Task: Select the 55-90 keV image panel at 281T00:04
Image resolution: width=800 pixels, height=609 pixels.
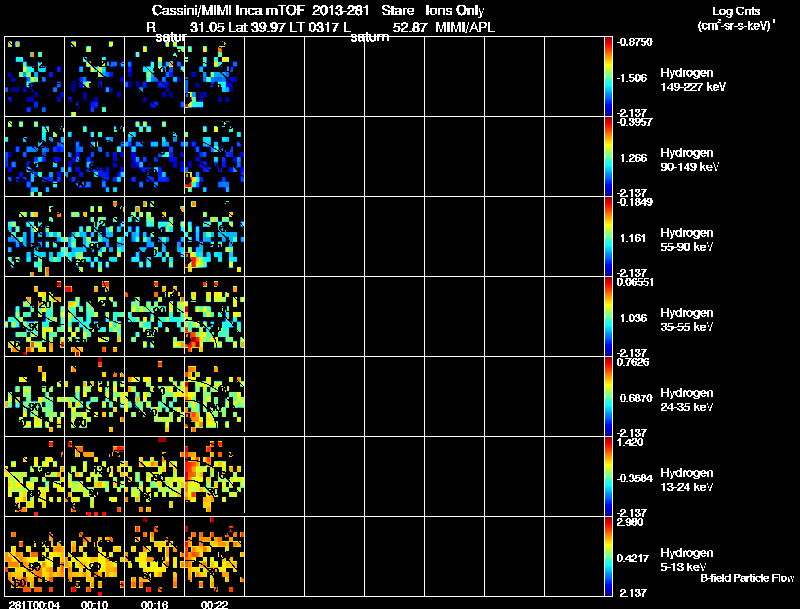Action: 35,237
